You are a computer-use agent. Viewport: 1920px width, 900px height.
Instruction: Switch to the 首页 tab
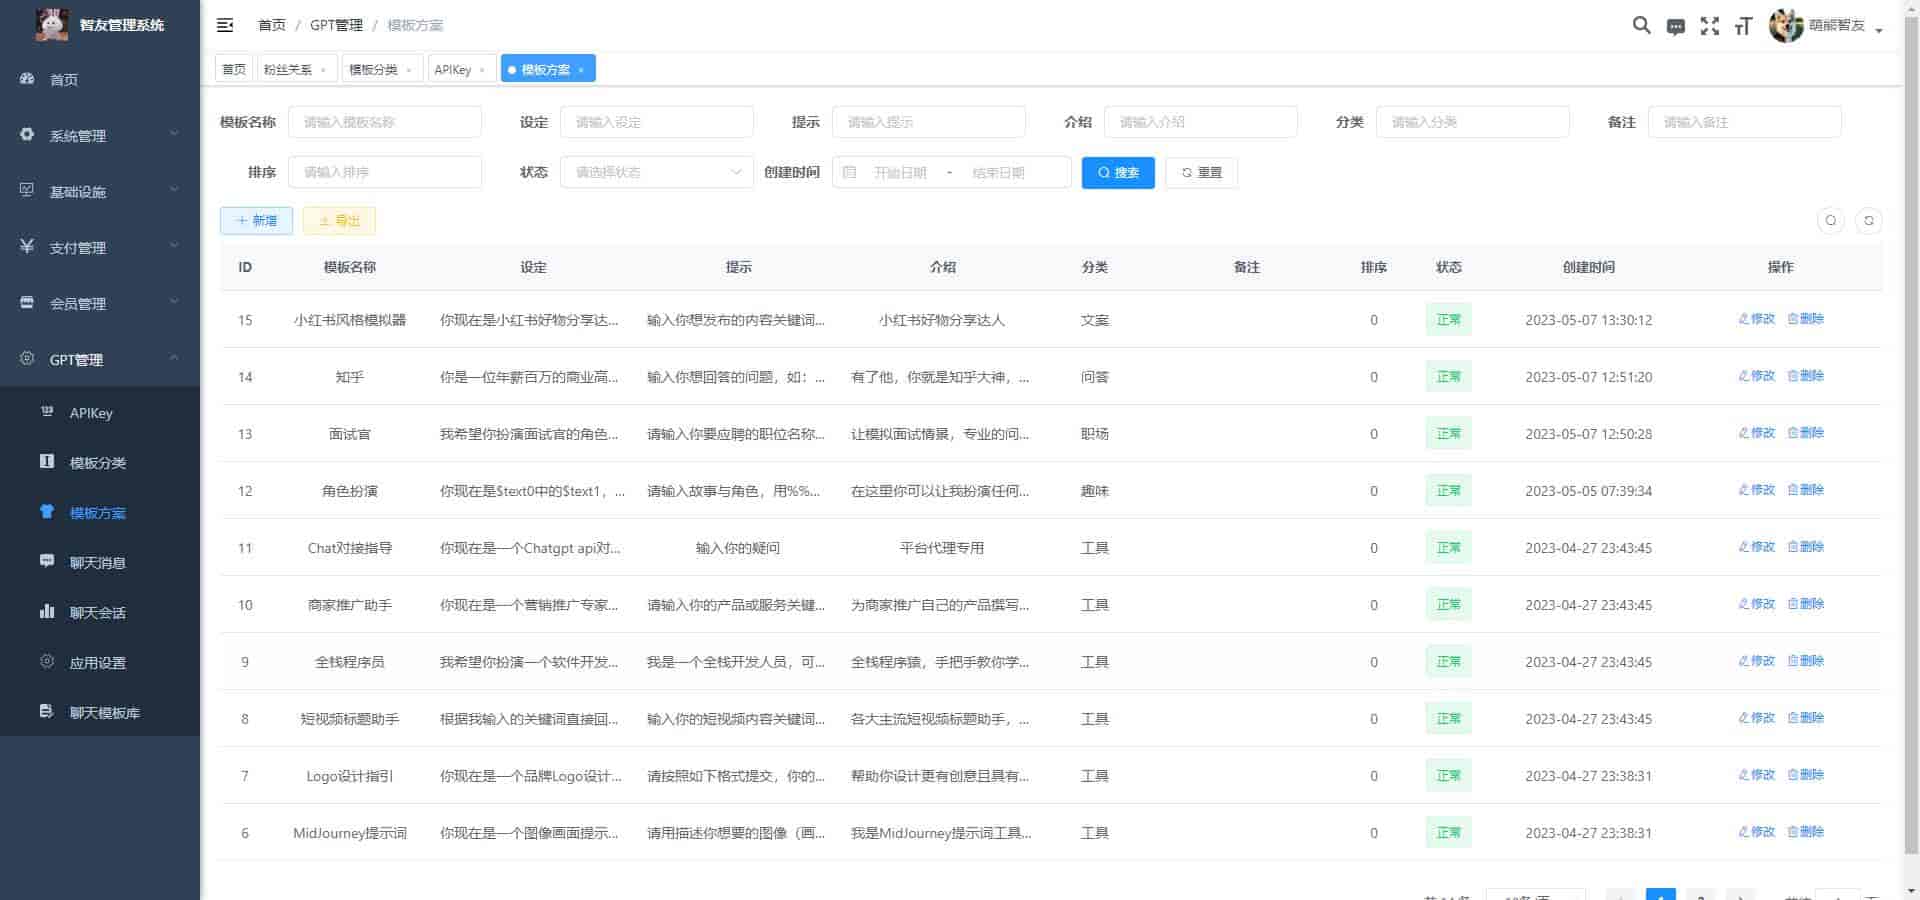coord(234,69)
